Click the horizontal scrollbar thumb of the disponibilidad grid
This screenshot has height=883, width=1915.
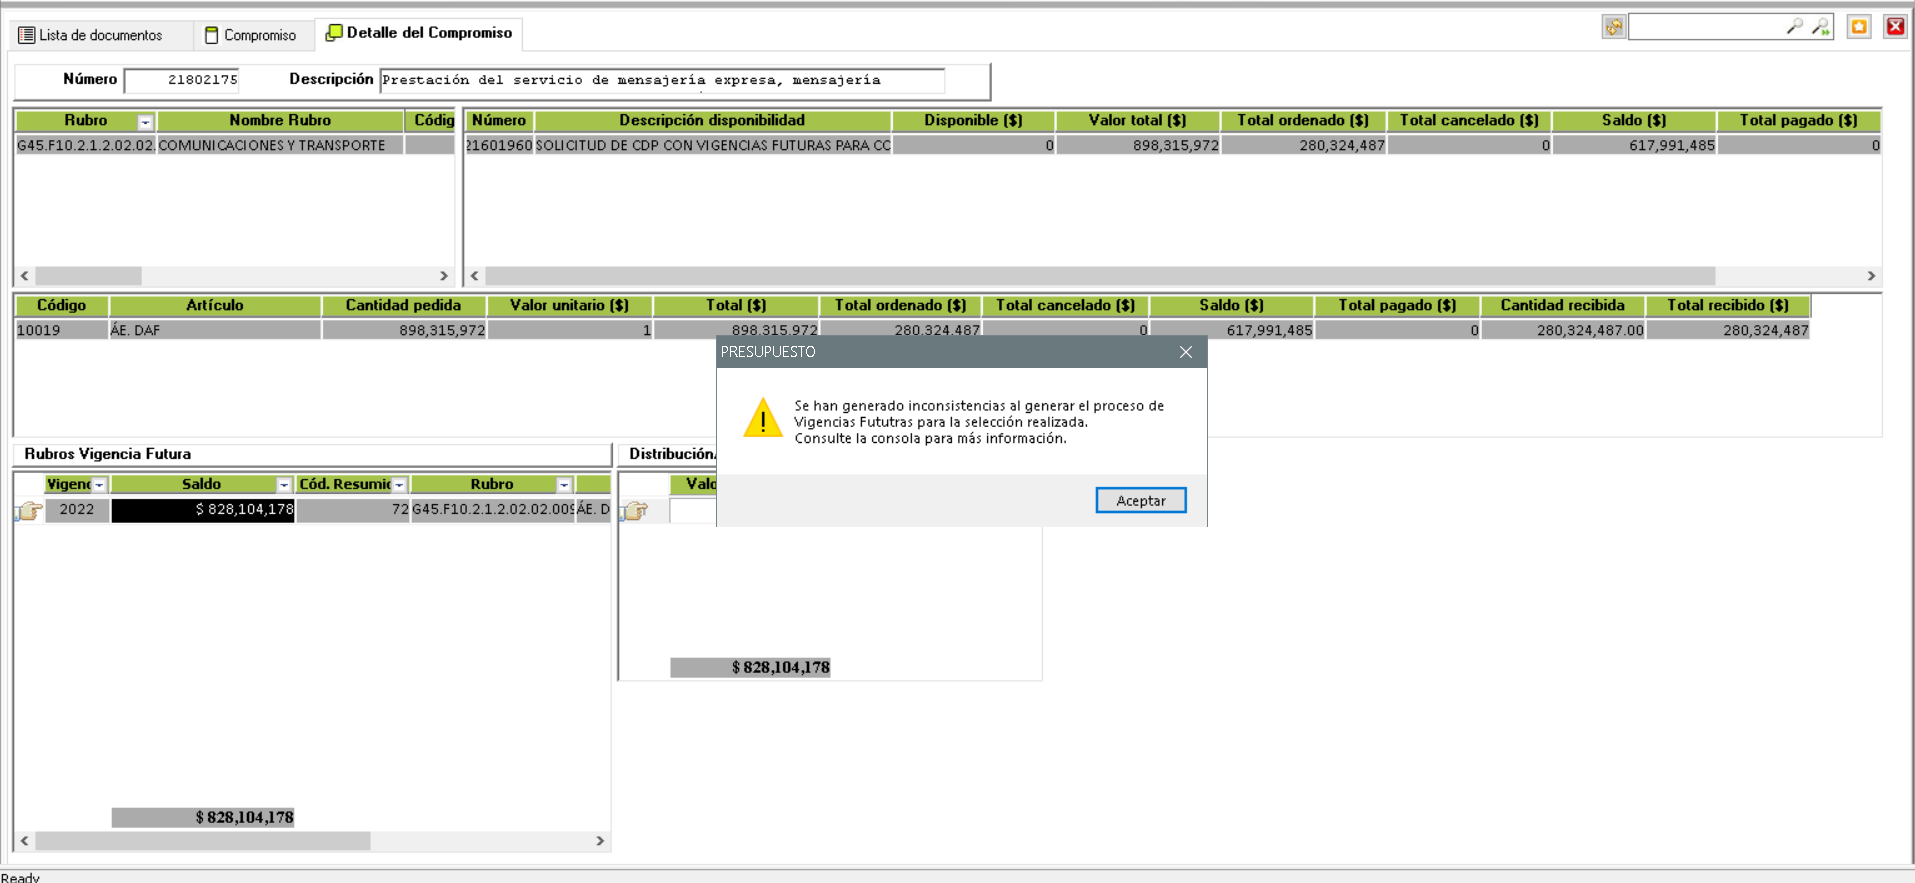(1100, 276)
